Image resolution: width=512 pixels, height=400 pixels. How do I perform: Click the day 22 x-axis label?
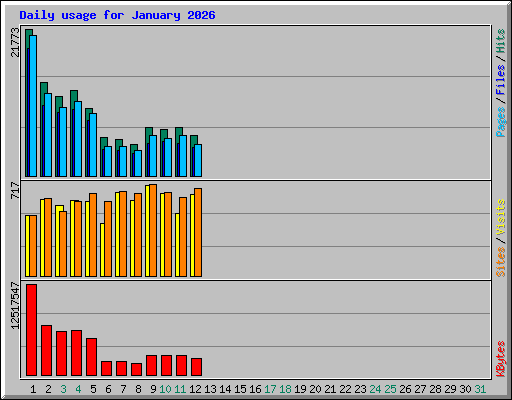click(x=345, y=389)
